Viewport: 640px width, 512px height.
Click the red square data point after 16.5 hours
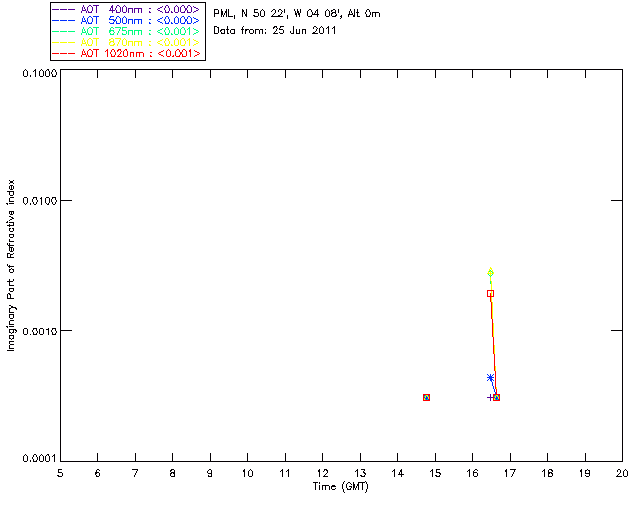[496, 397]
